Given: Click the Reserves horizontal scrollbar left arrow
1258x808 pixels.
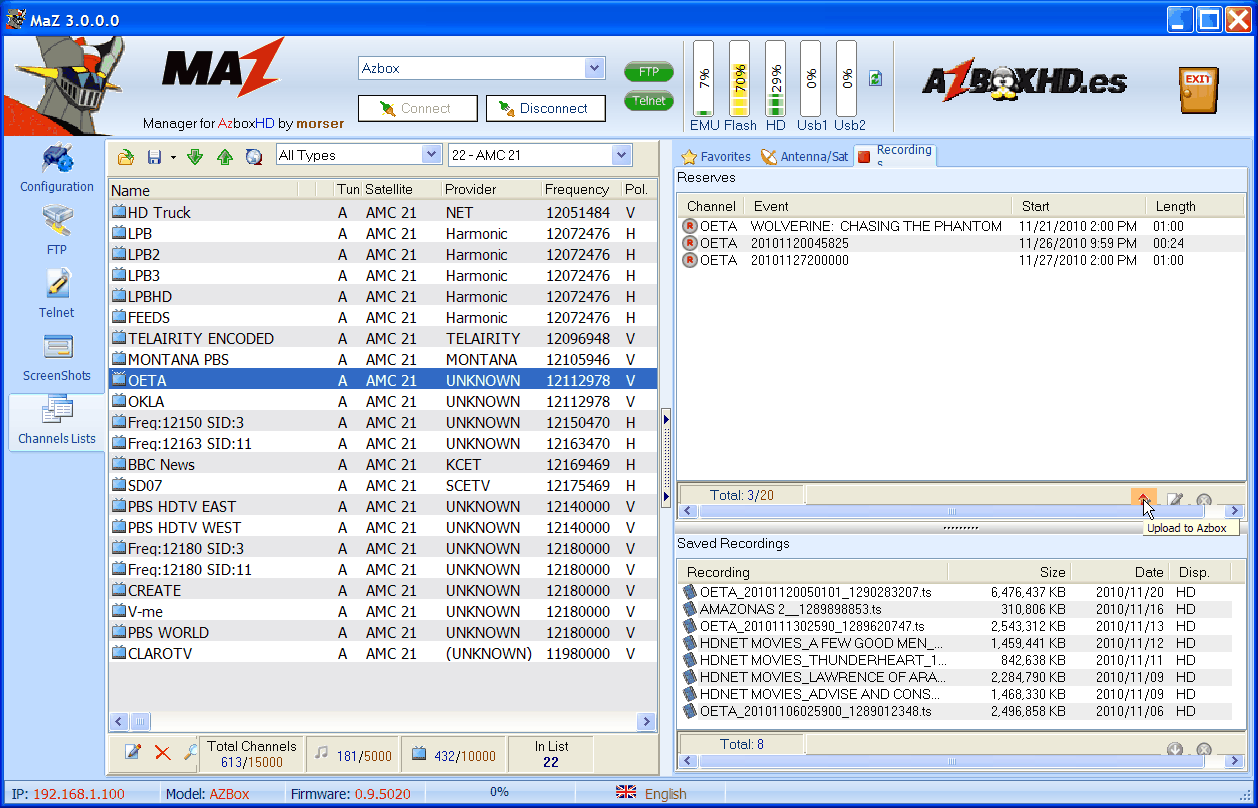Looking at the screenshot, I should [689, 511].
